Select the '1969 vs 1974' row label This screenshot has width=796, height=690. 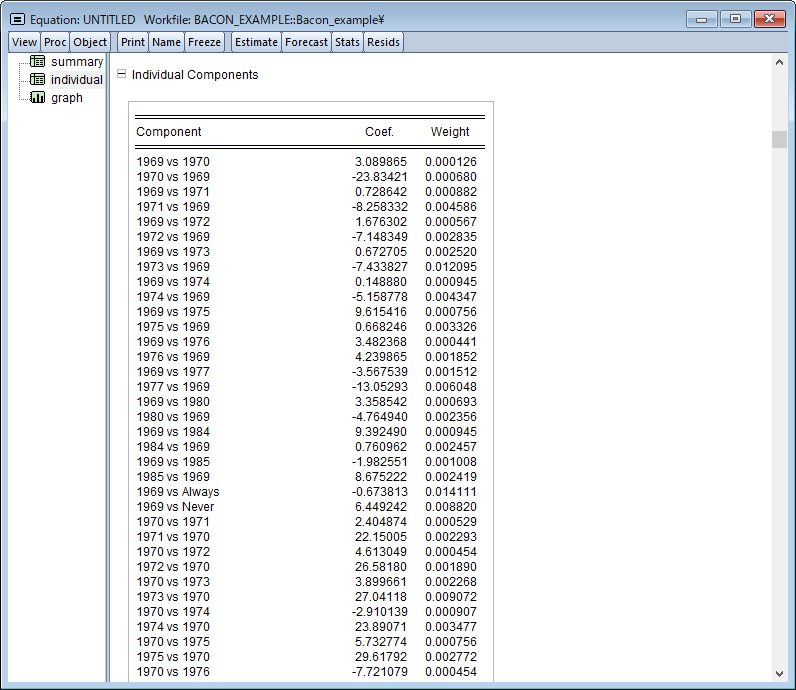coord(173,281)
